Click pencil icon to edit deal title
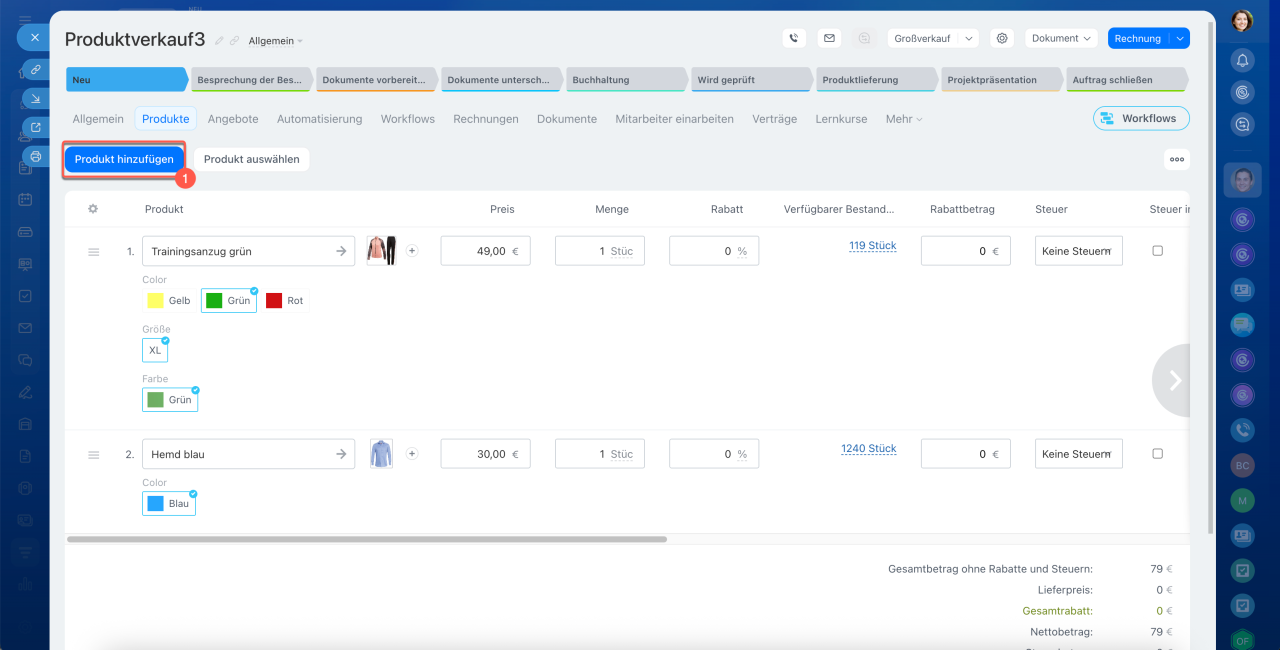This screenshot has height=650, width=1280. click(x=219, y=41)
